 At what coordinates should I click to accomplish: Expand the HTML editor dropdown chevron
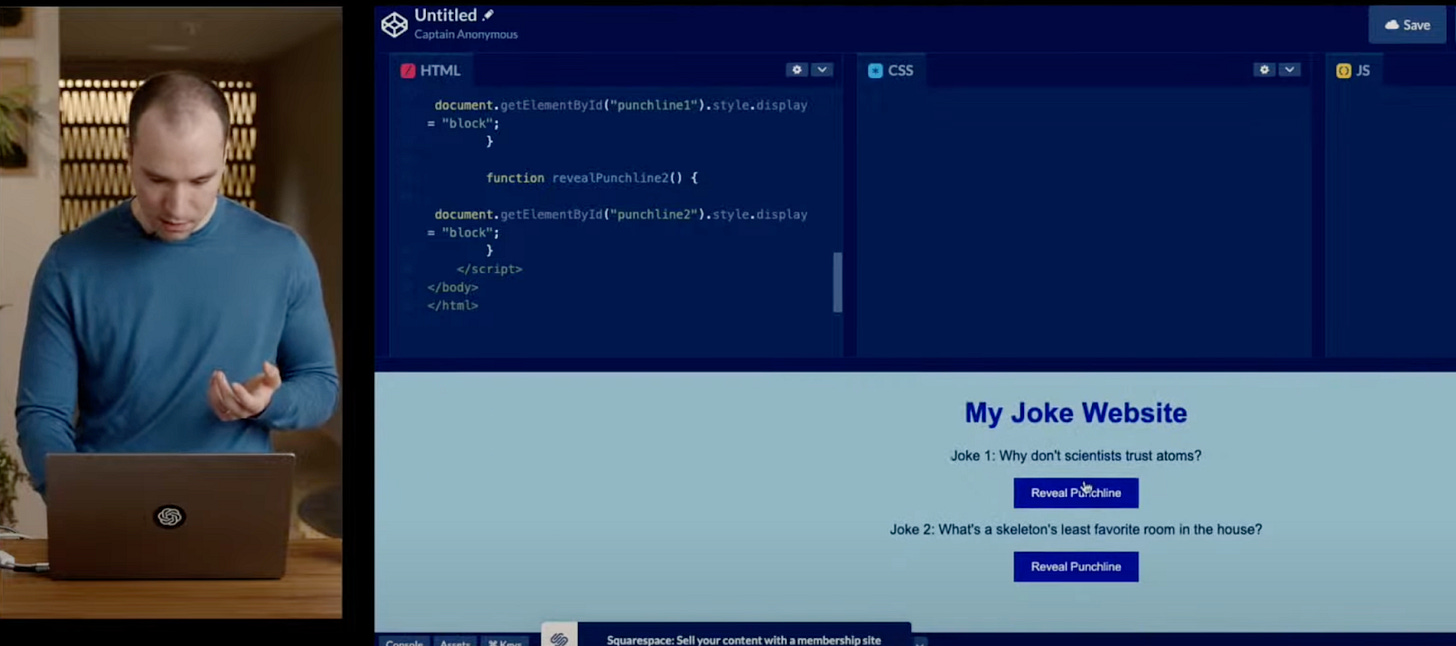click(822, 70)
